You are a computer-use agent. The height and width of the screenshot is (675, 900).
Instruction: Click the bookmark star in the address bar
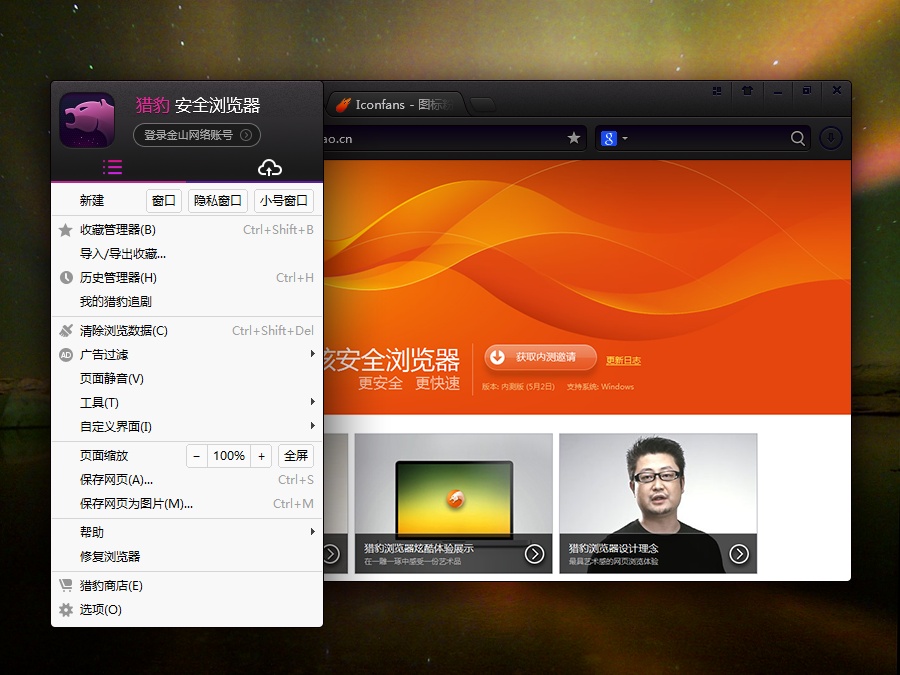click(x=573, y=138)
